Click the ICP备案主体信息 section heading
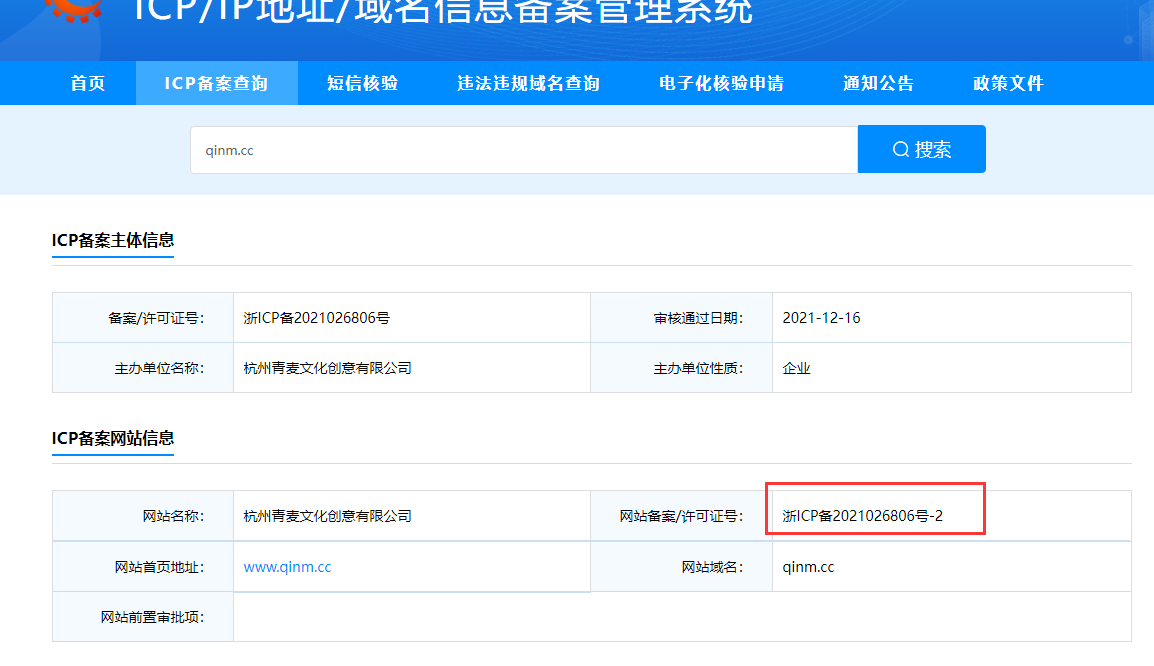Viewport: 1154px width, 666px height. 113,240
